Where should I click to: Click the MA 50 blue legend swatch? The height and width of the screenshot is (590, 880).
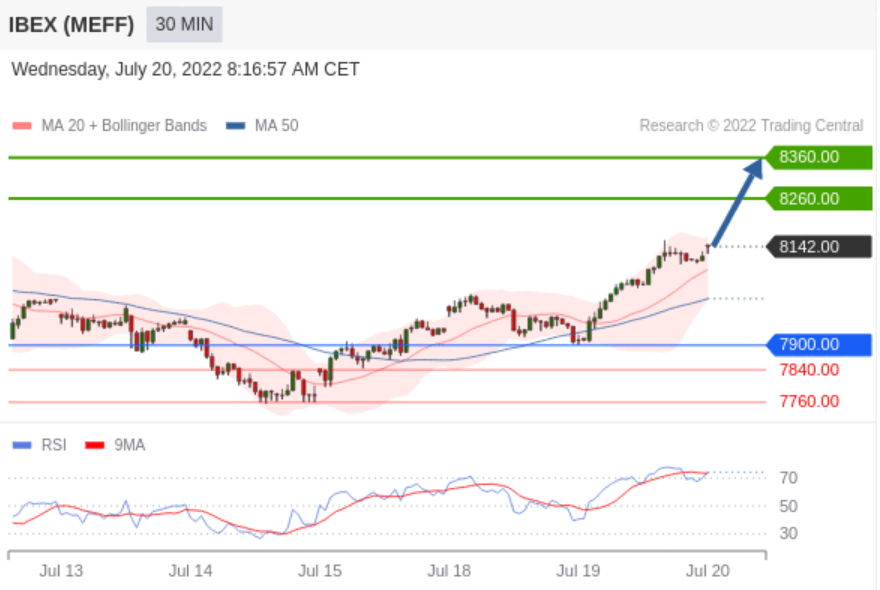tap(236, 126)
